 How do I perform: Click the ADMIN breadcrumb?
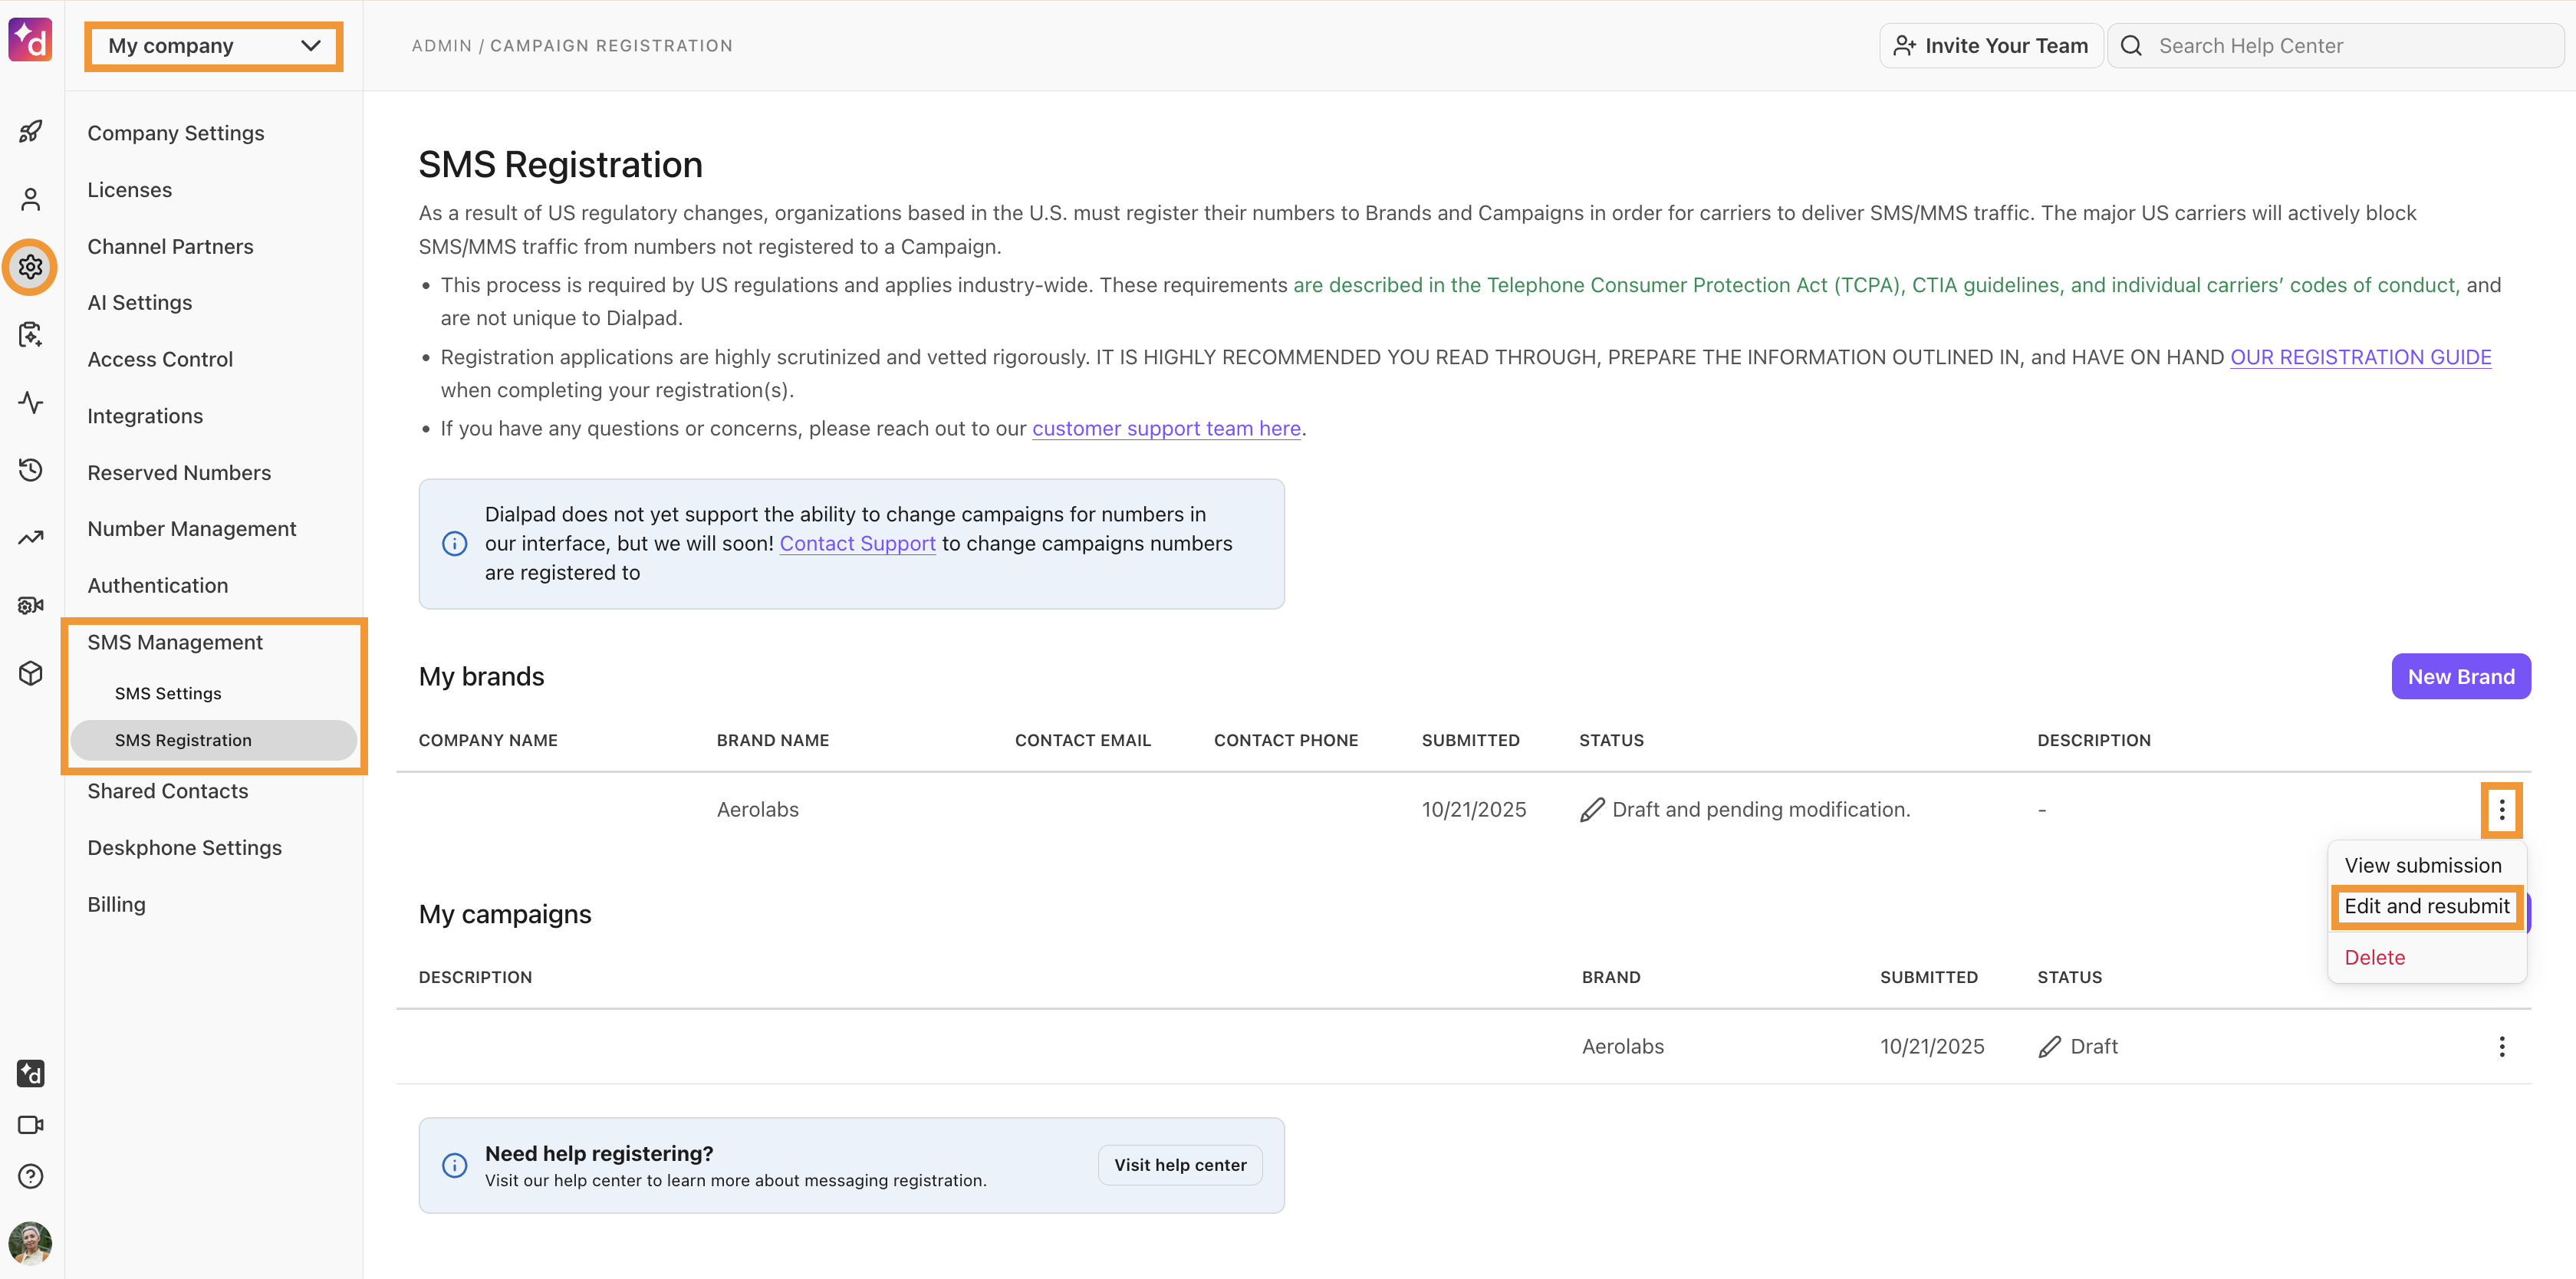(441, 46)
